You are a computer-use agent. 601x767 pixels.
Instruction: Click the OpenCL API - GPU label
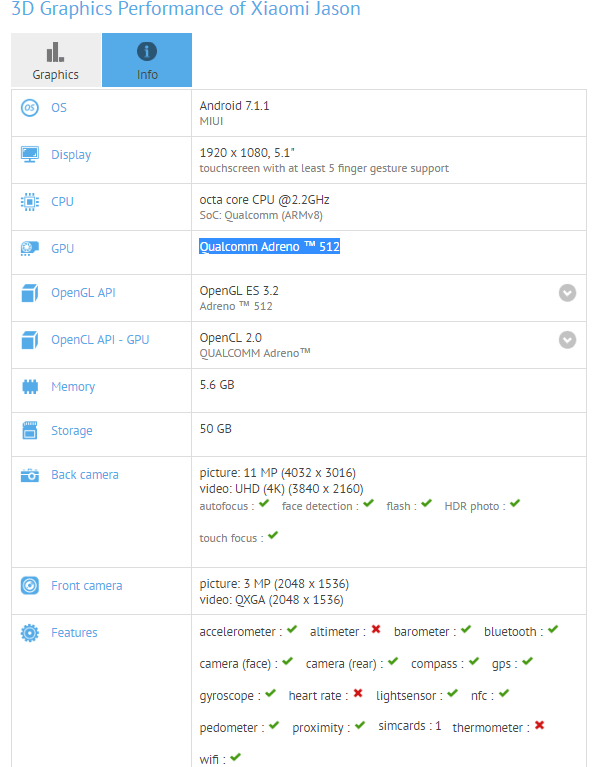click(100, 339)
